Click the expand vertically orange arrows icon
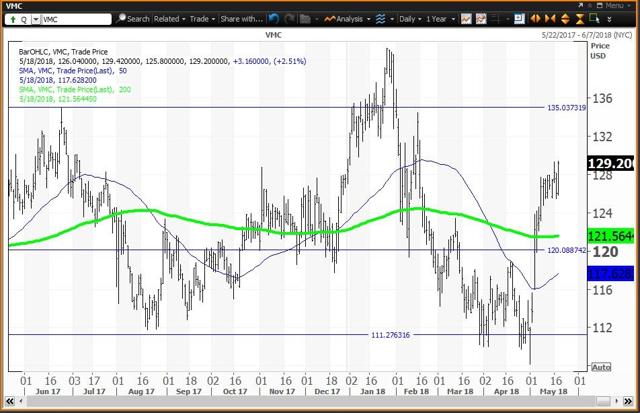Viewport: 640px width, 413px height. [565, 19]
